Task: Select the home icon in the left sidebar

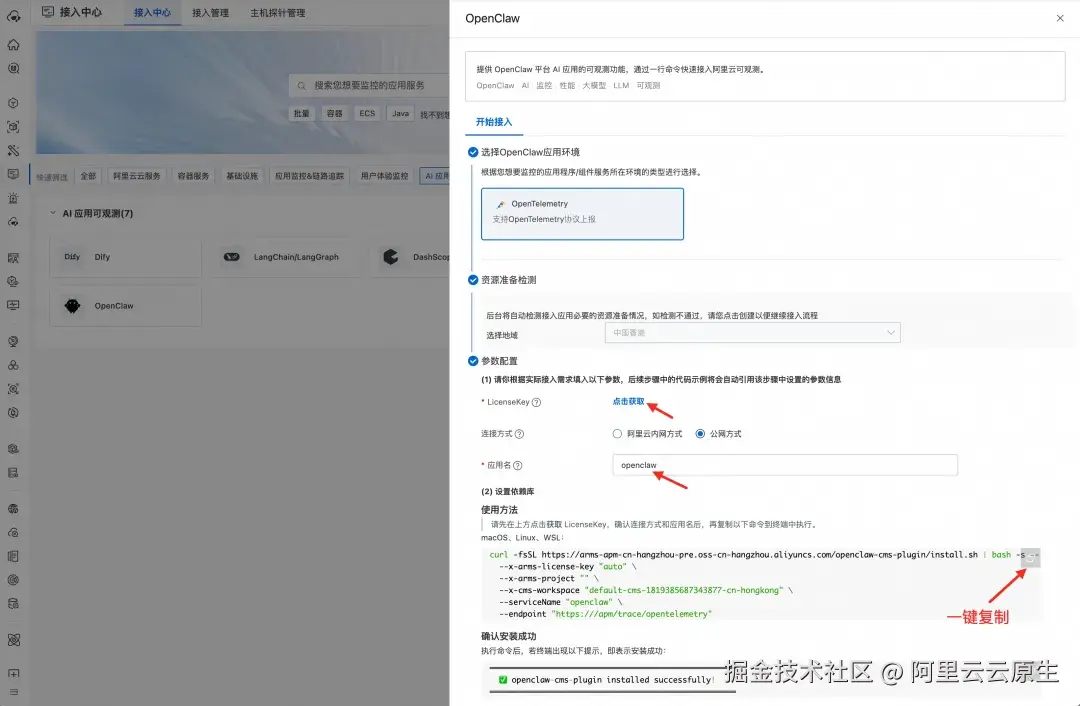Action: tap(13, 44)
